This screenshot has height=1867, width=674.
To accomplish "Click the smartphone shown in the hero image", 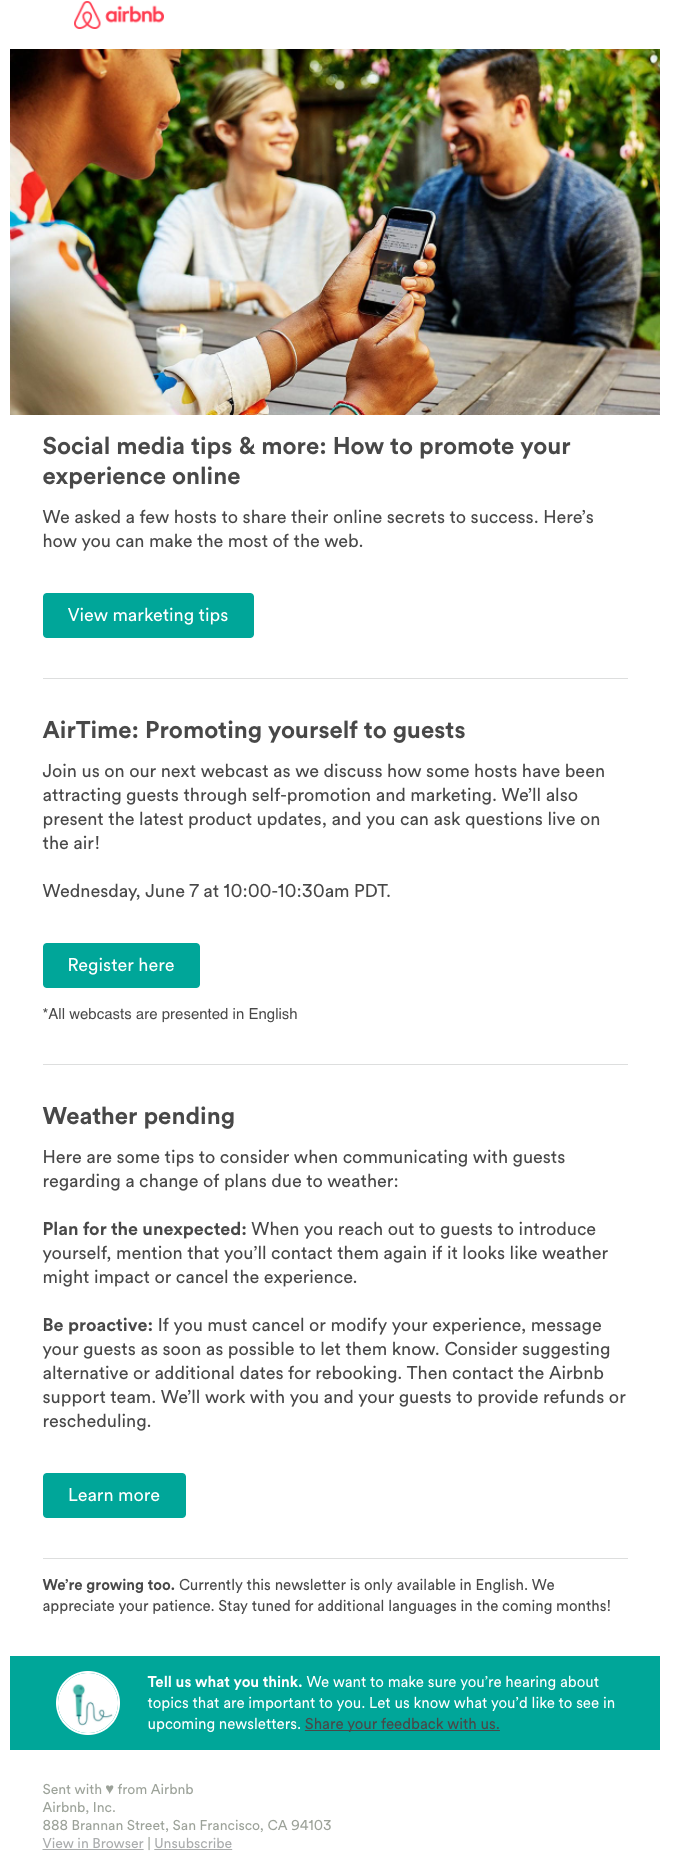I will (398, 260).
